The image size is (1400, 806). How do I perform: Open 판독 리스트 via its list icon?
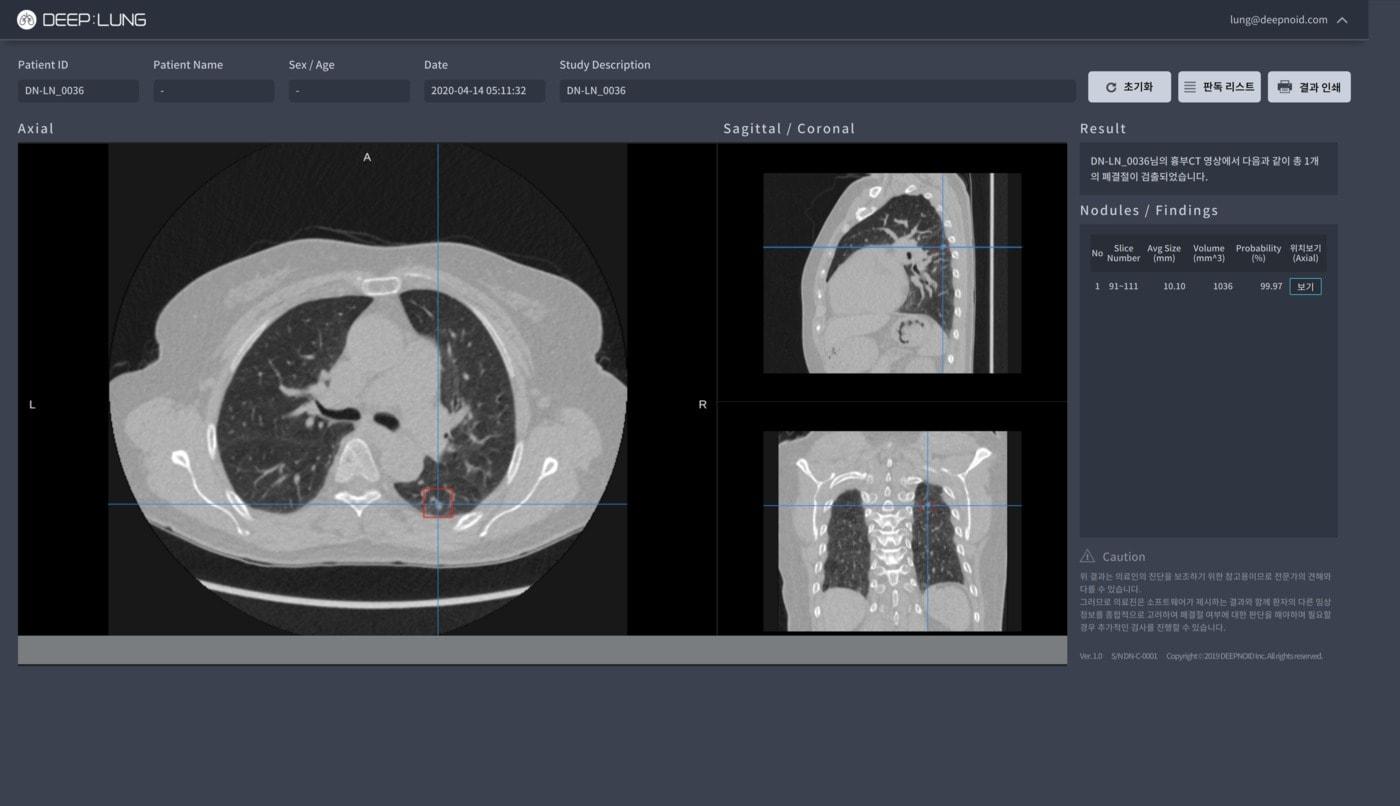(1190, 87)
